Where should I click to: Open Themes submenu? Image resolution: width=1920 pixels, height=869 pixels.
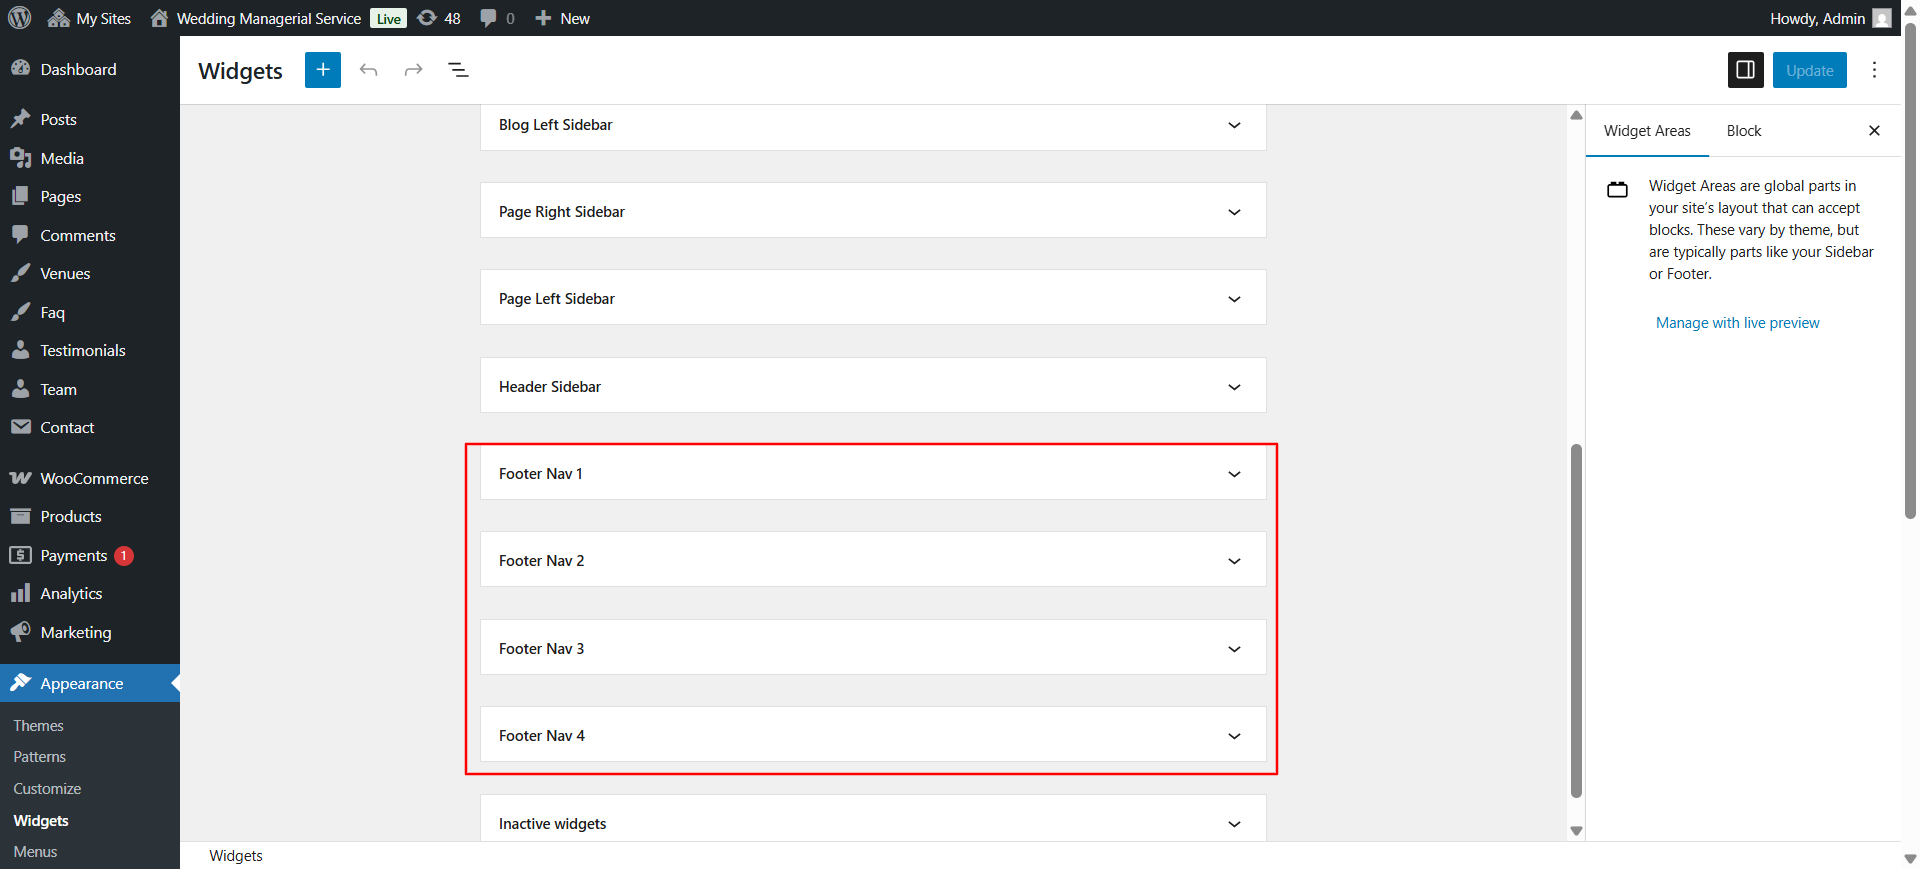coord(38,725)
